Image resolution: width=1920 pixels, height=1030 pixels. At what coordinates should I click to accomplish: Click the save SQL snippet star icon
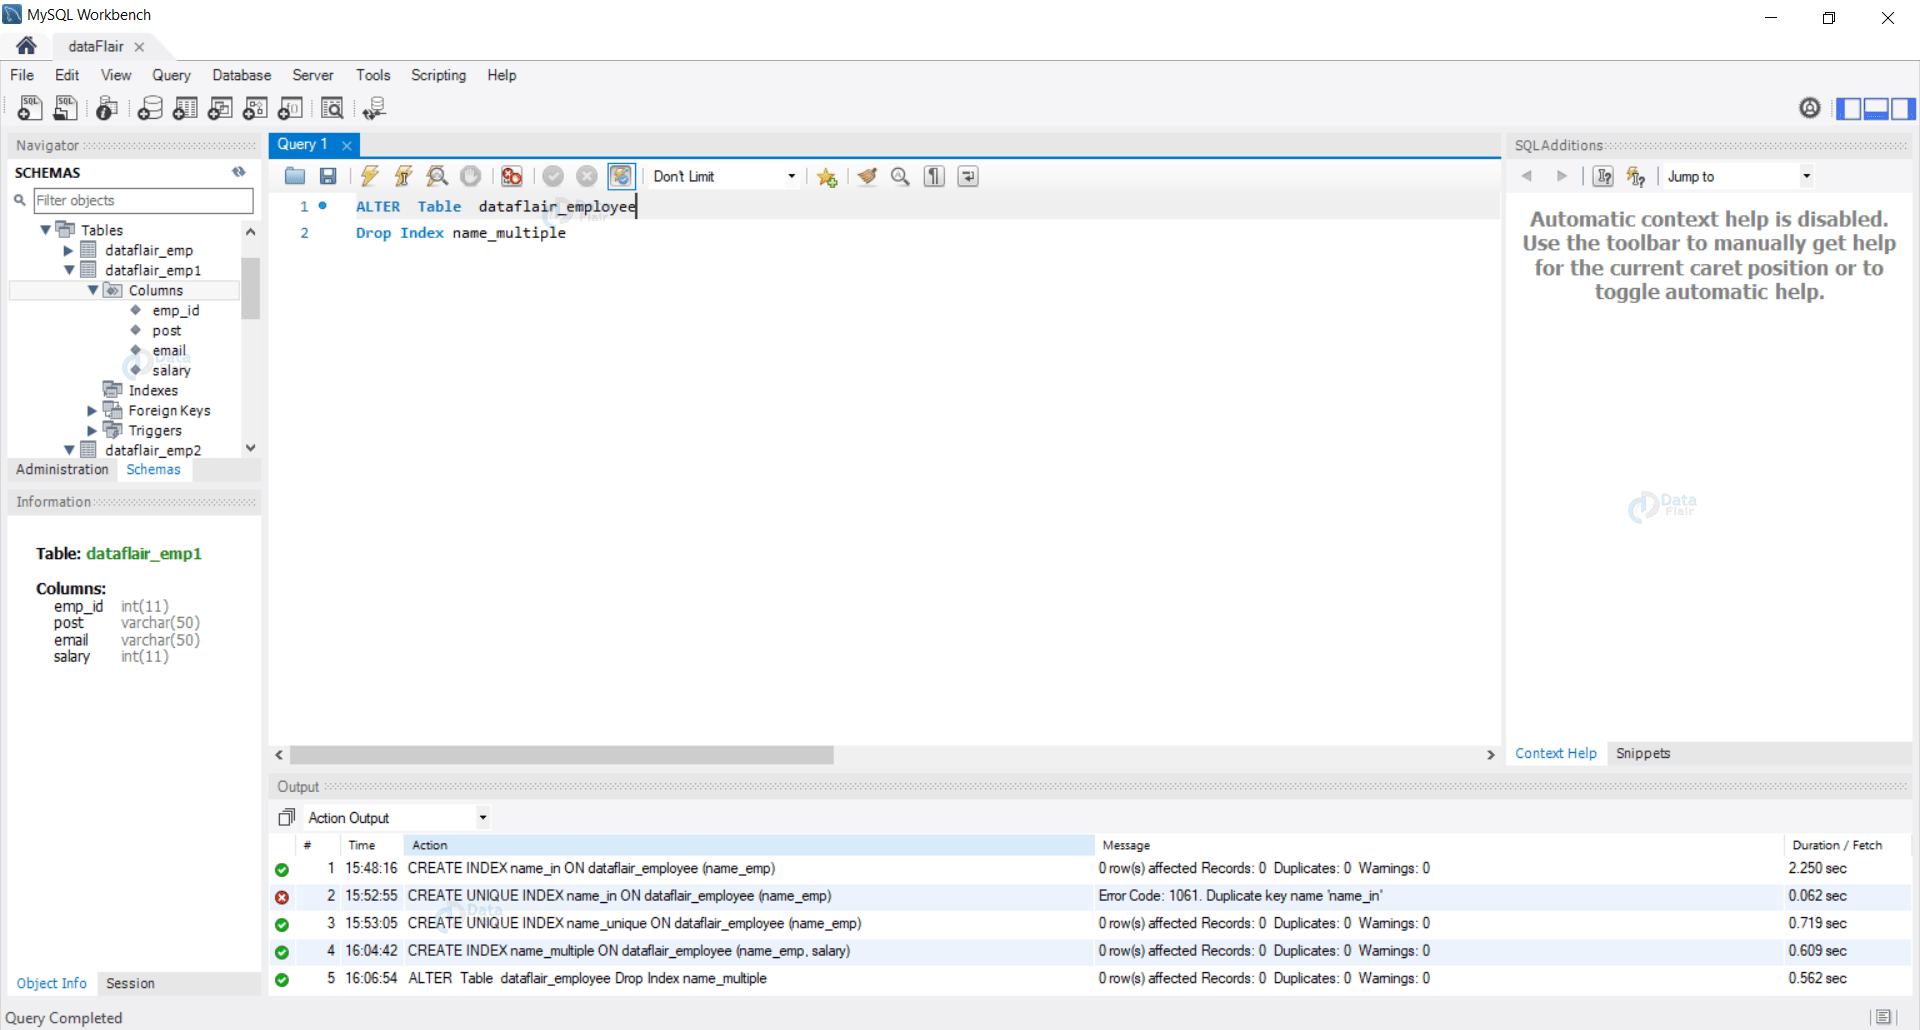coord(826,176)
